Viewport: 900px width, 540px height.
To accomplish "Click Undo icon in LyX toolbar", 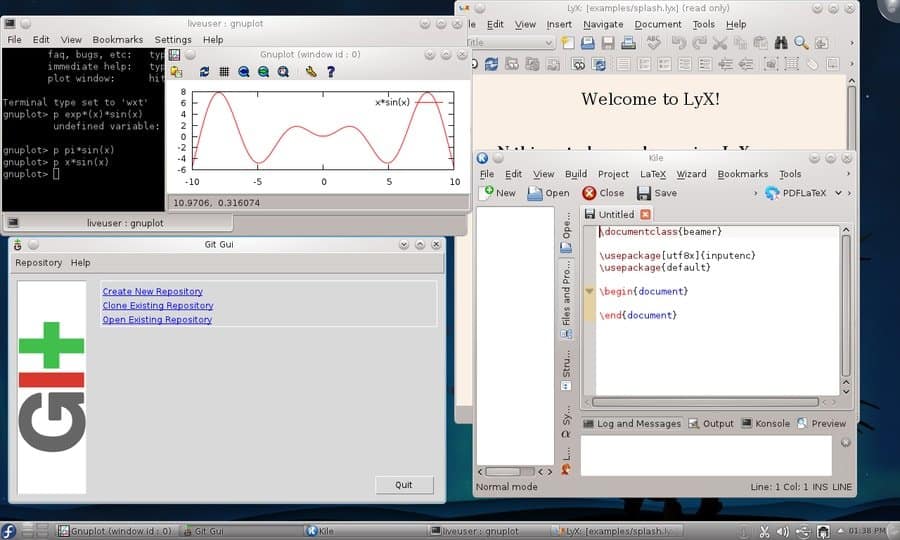I will 679,42.
